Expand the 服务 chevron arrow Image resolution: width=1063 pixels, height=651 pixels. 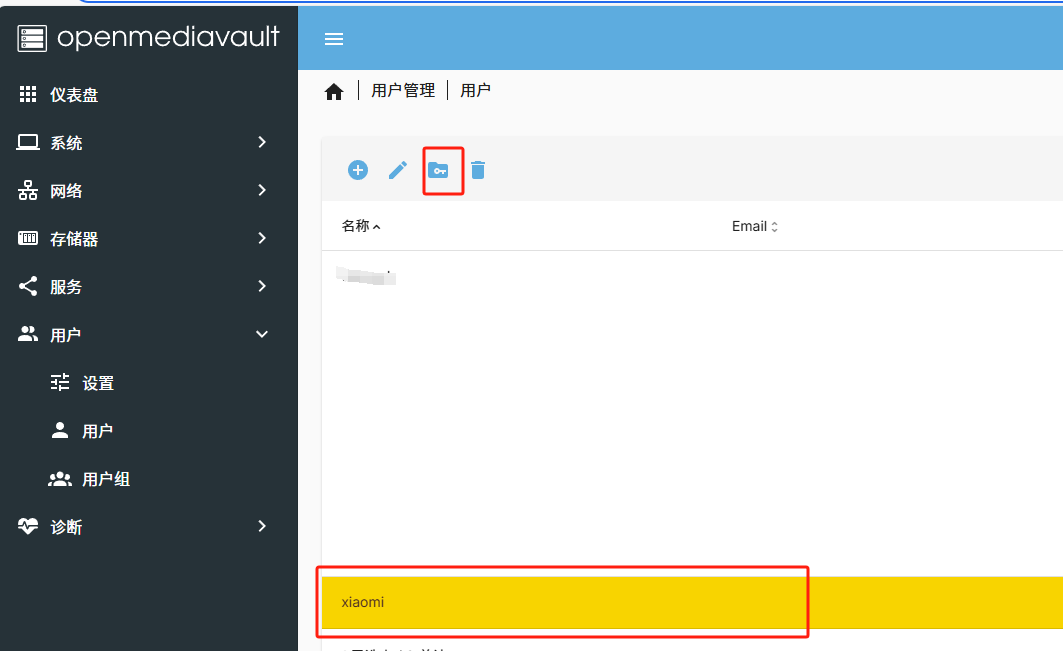(262, 286)
